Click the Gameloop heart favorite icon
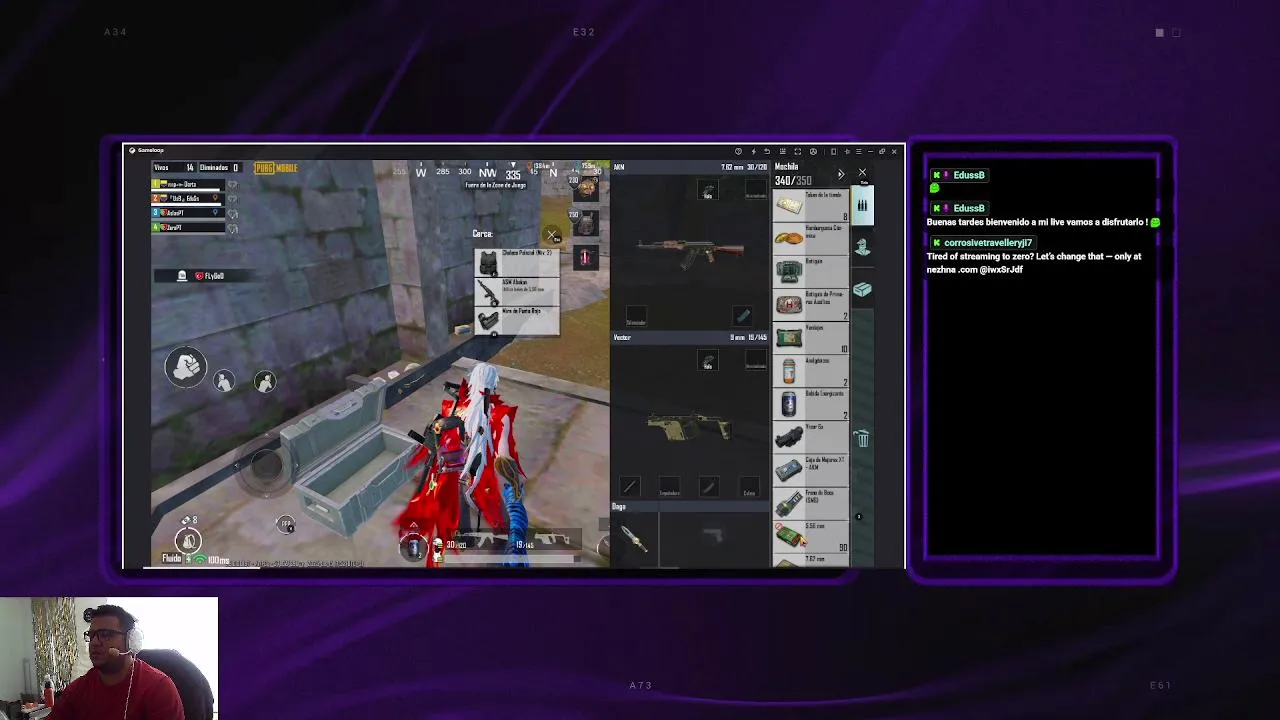Viewport: 1280px width, 720px height. (738, 152)
